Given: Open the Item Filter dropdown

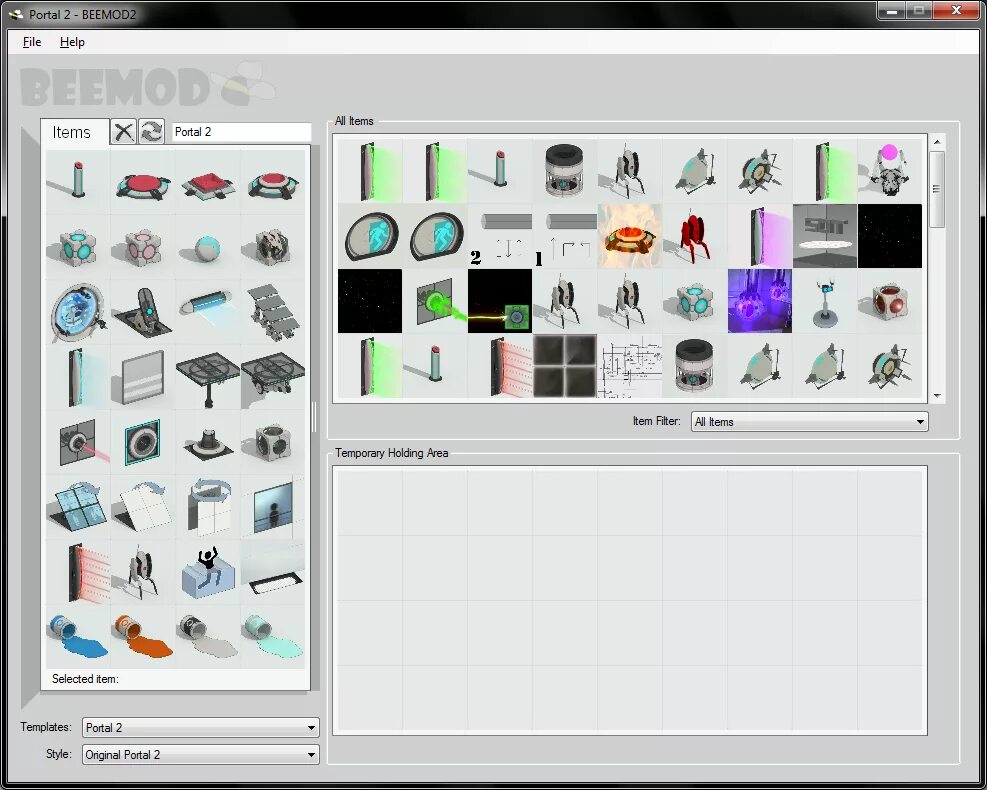Looking at the screenshot, I should [x=809, y=422].
